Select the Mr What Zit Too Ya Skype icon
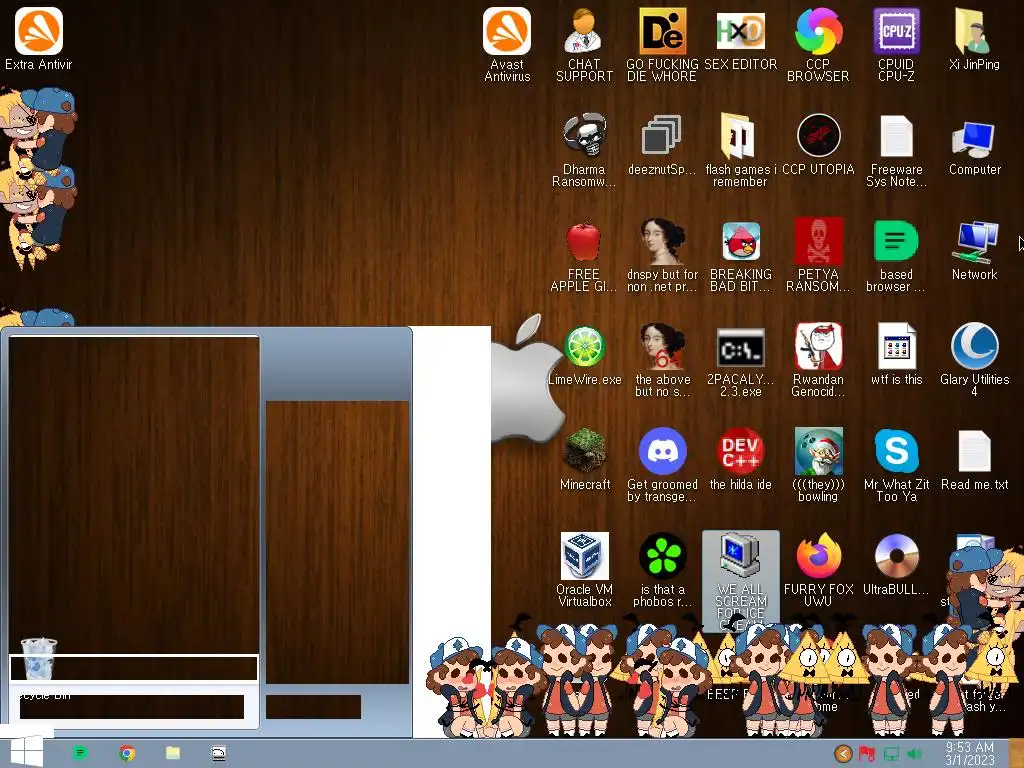 [896, 465]
